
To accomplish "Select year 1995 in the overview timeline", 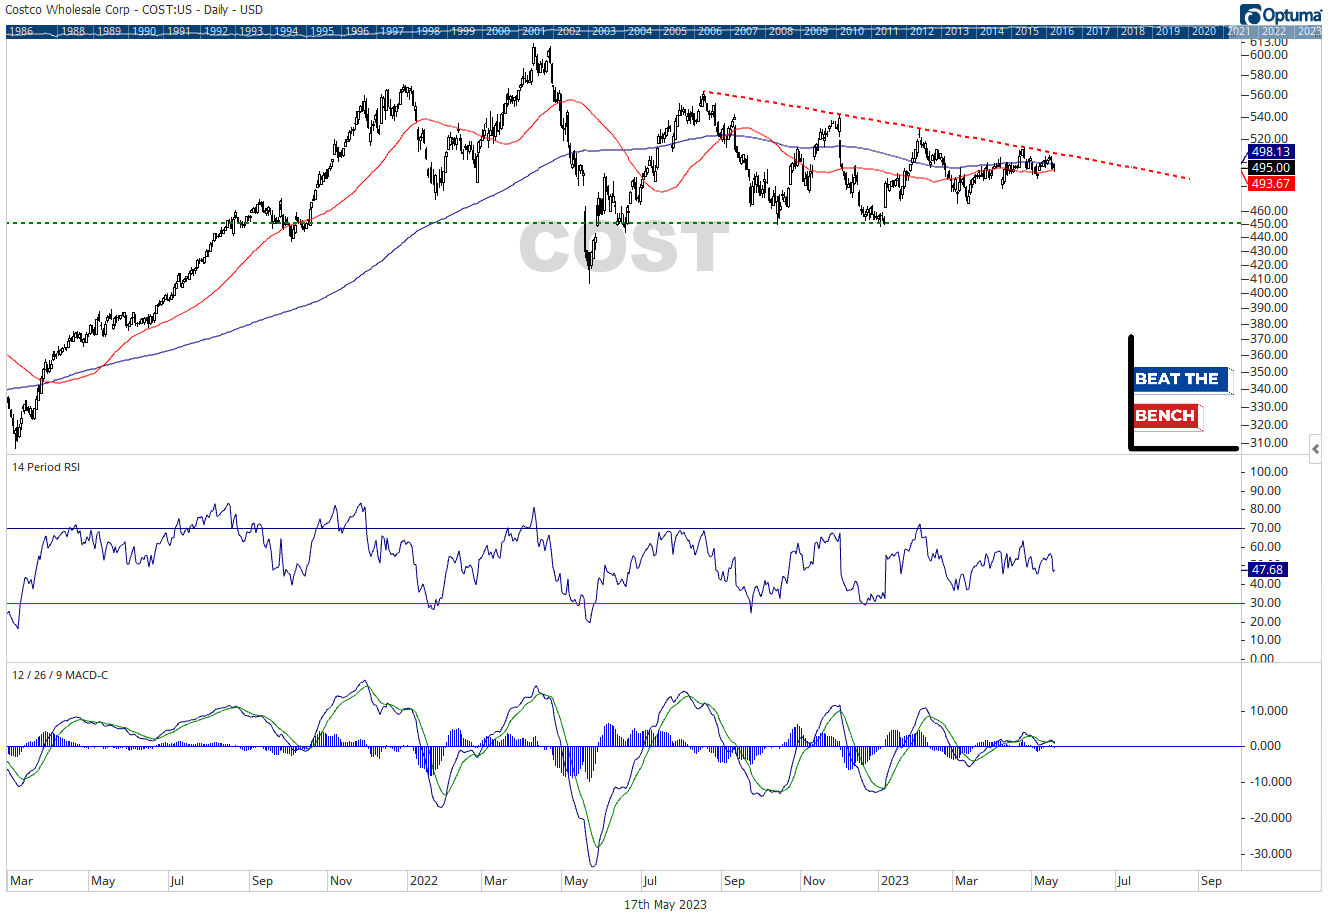I will point(322,31).
